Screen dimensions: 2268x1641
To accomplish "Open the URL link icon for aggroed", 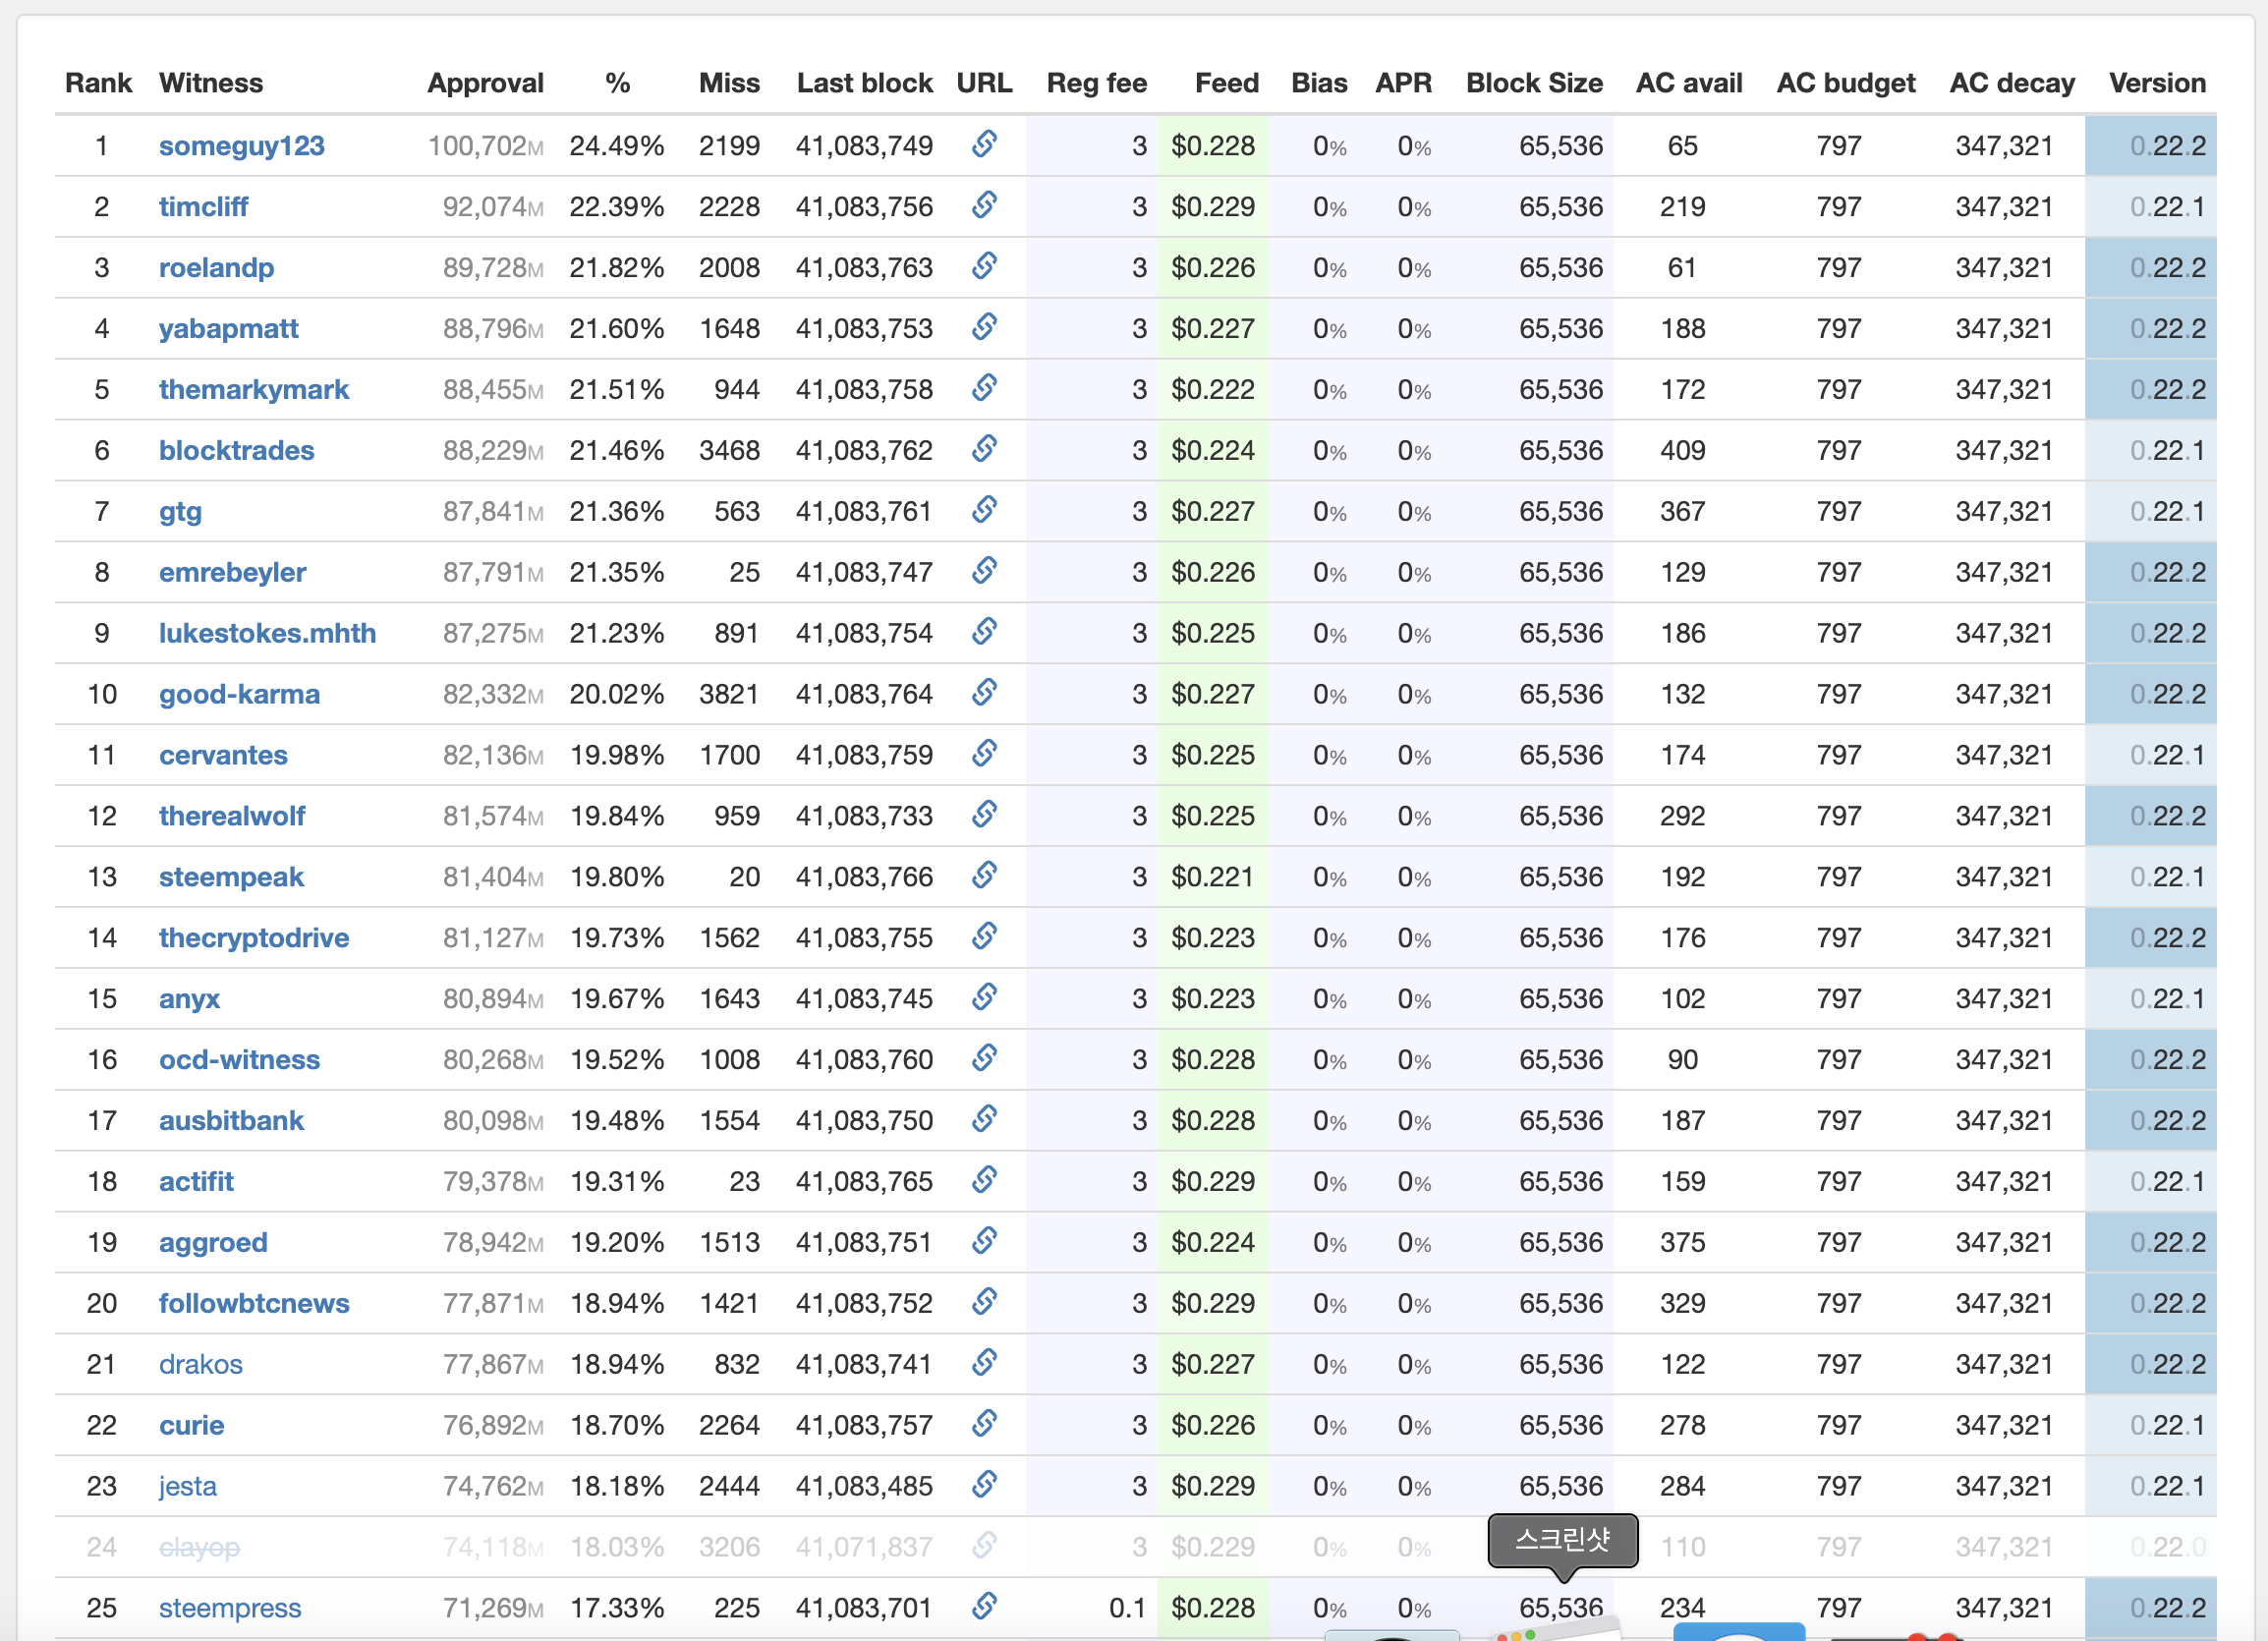I will coord(984,1242).
